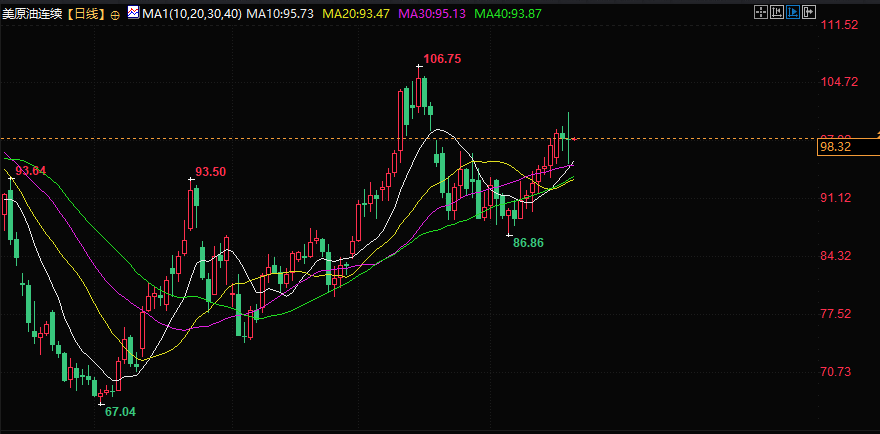Click the four-way crosshair move icon
This screenshot has width=880, height=434.
(x=761, y=12)
